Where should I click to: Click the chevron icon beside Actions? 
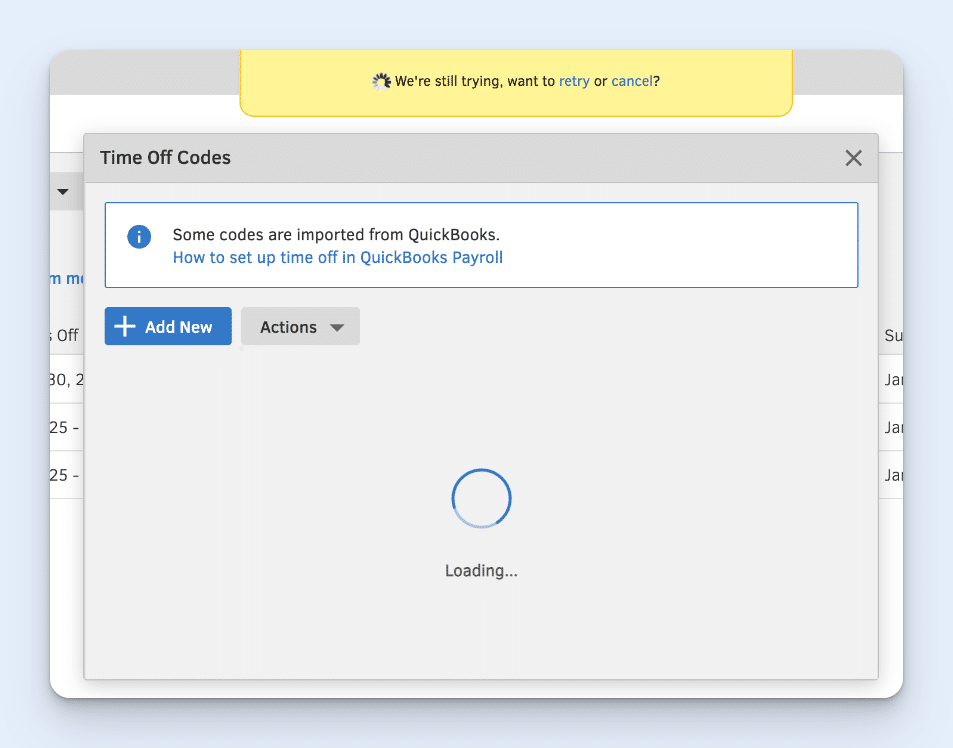click(x=336, y=327)
